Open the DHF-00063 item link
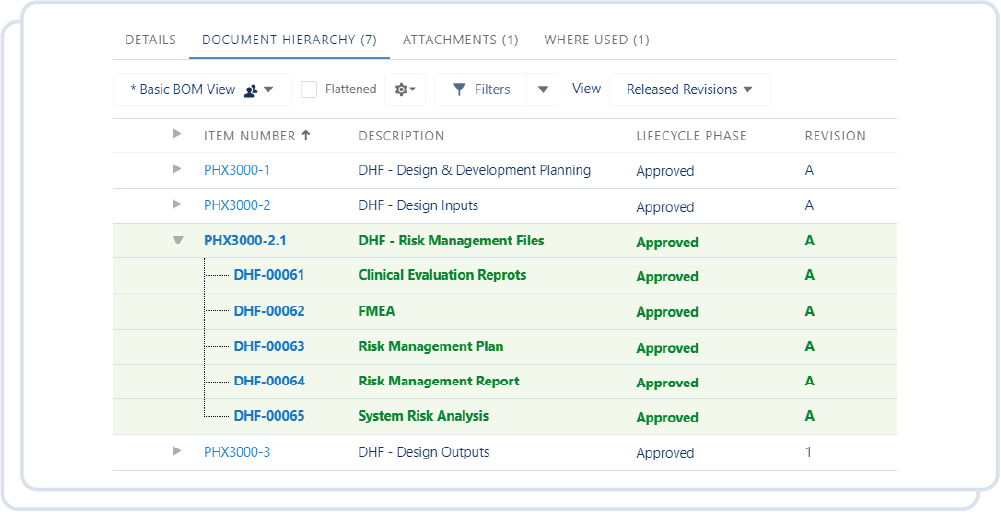This screenshot has width=1001, height=512. [x=268, y=346]
